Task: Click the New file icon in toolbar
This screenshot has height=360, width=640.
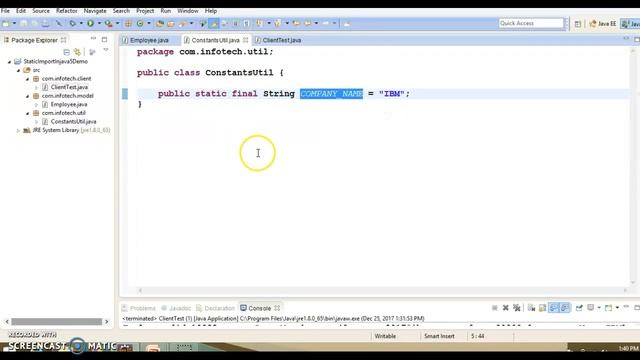Action: point(6,24)
